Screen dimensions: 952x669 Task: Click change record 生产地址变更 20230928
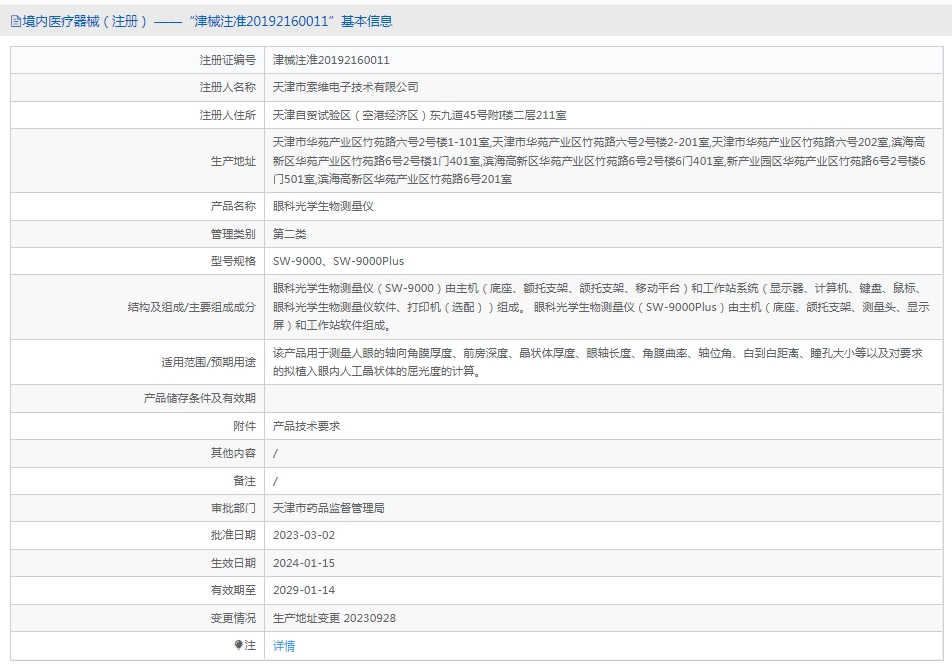click(x=334, y=618)
